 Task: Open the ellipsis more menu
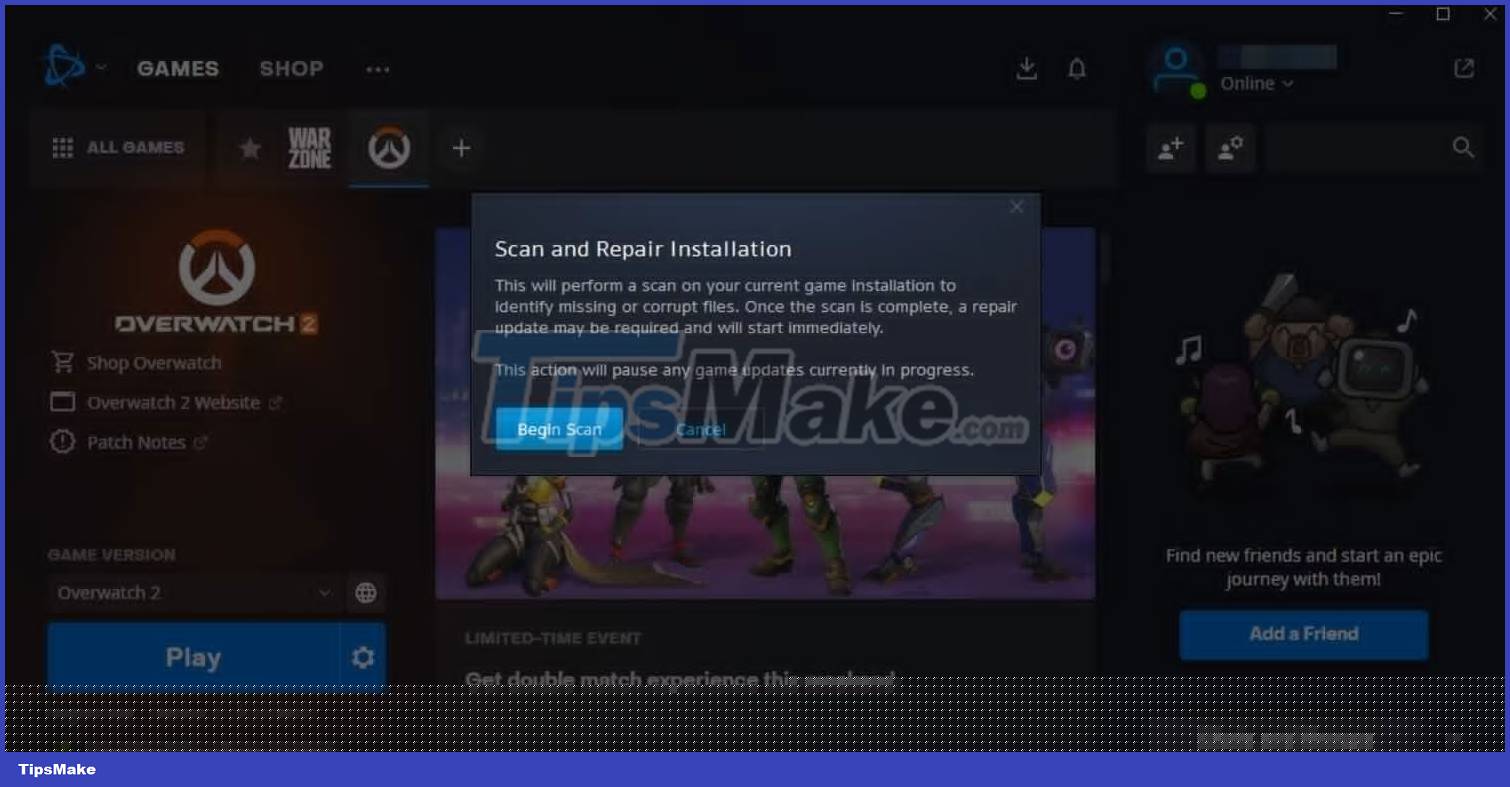[x=377, y=69]
